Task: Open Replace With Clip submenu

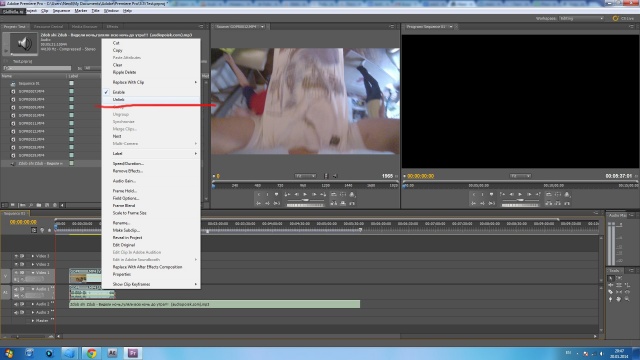Action: coord(151,82)
